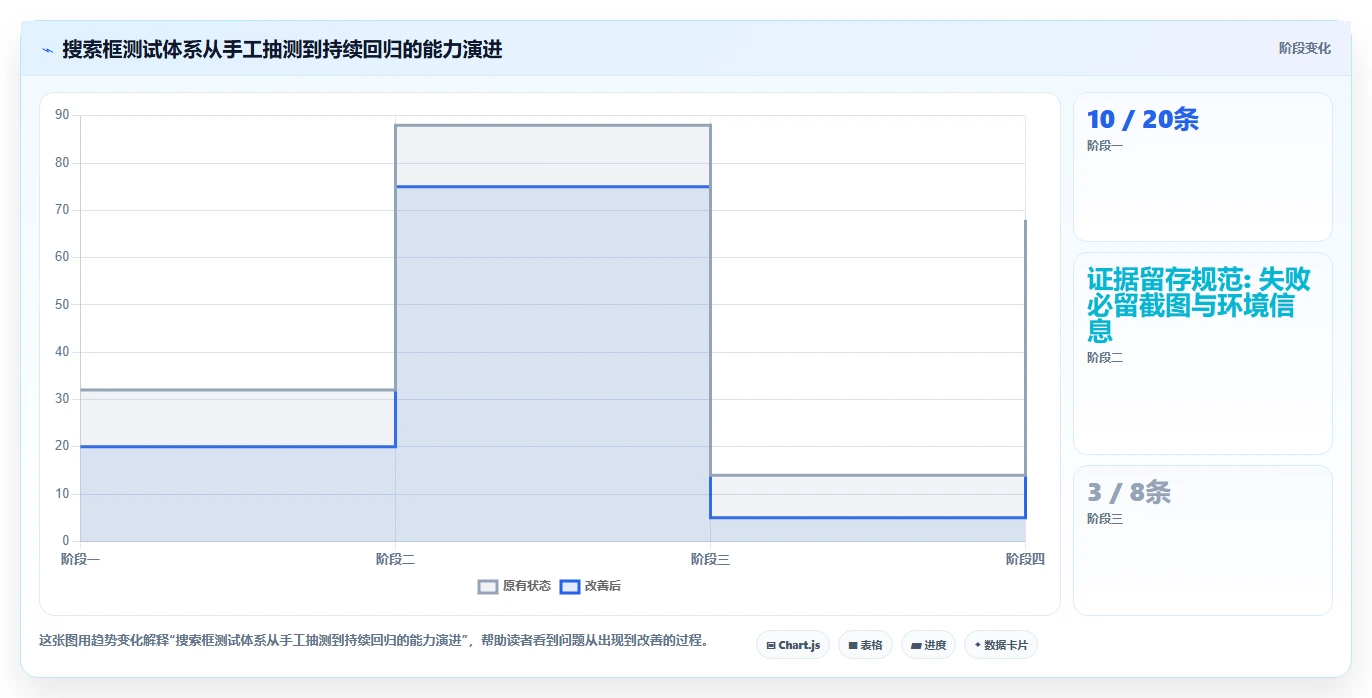Screen dimensions: 1372x698
Task: Click the icon inside the 进度 tag
Action: pos(916,646)
